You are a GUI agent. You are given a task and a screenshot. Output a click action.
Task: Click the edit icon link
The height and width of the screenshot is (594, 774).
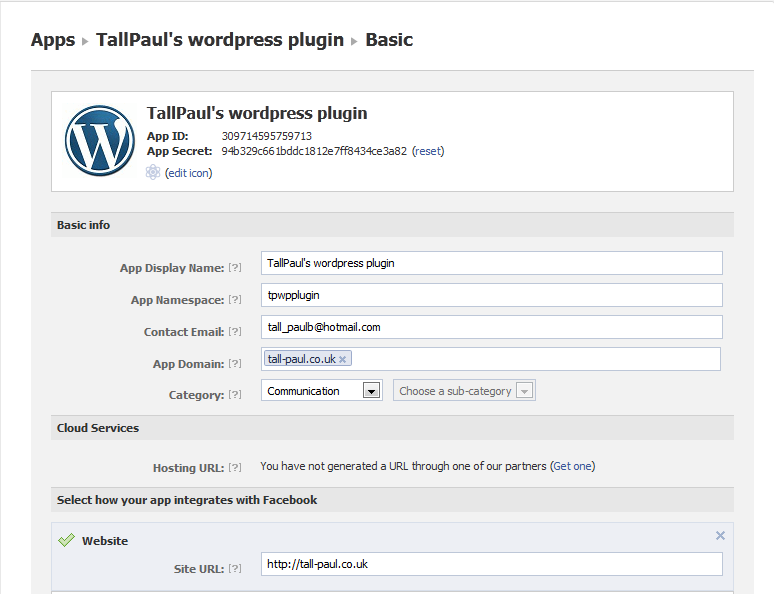(x=189, y=173)
